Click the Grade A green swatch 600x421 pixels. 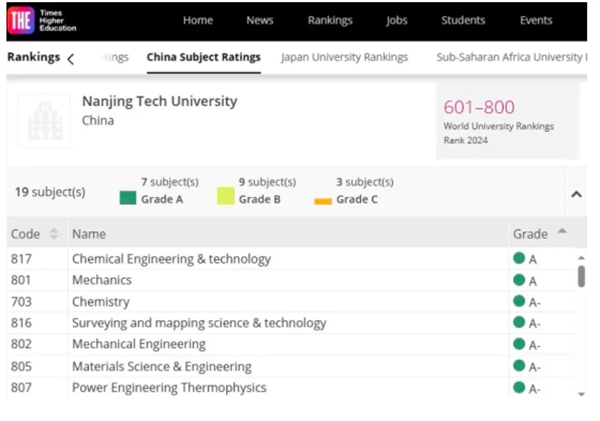point(128,198)
